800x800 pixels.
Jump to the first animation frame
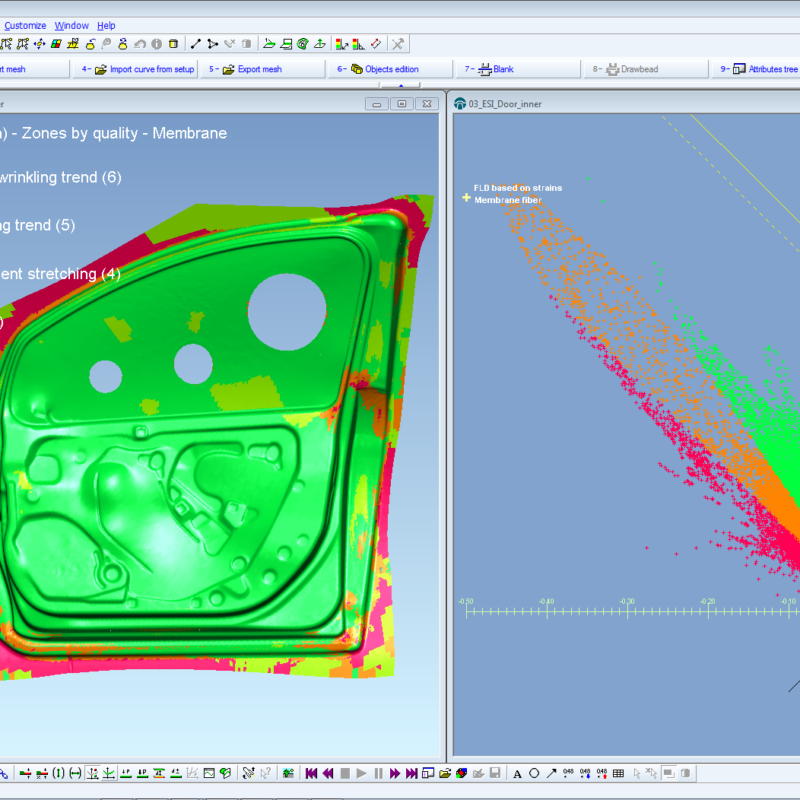pyautogui.click(x=312, y=773)
